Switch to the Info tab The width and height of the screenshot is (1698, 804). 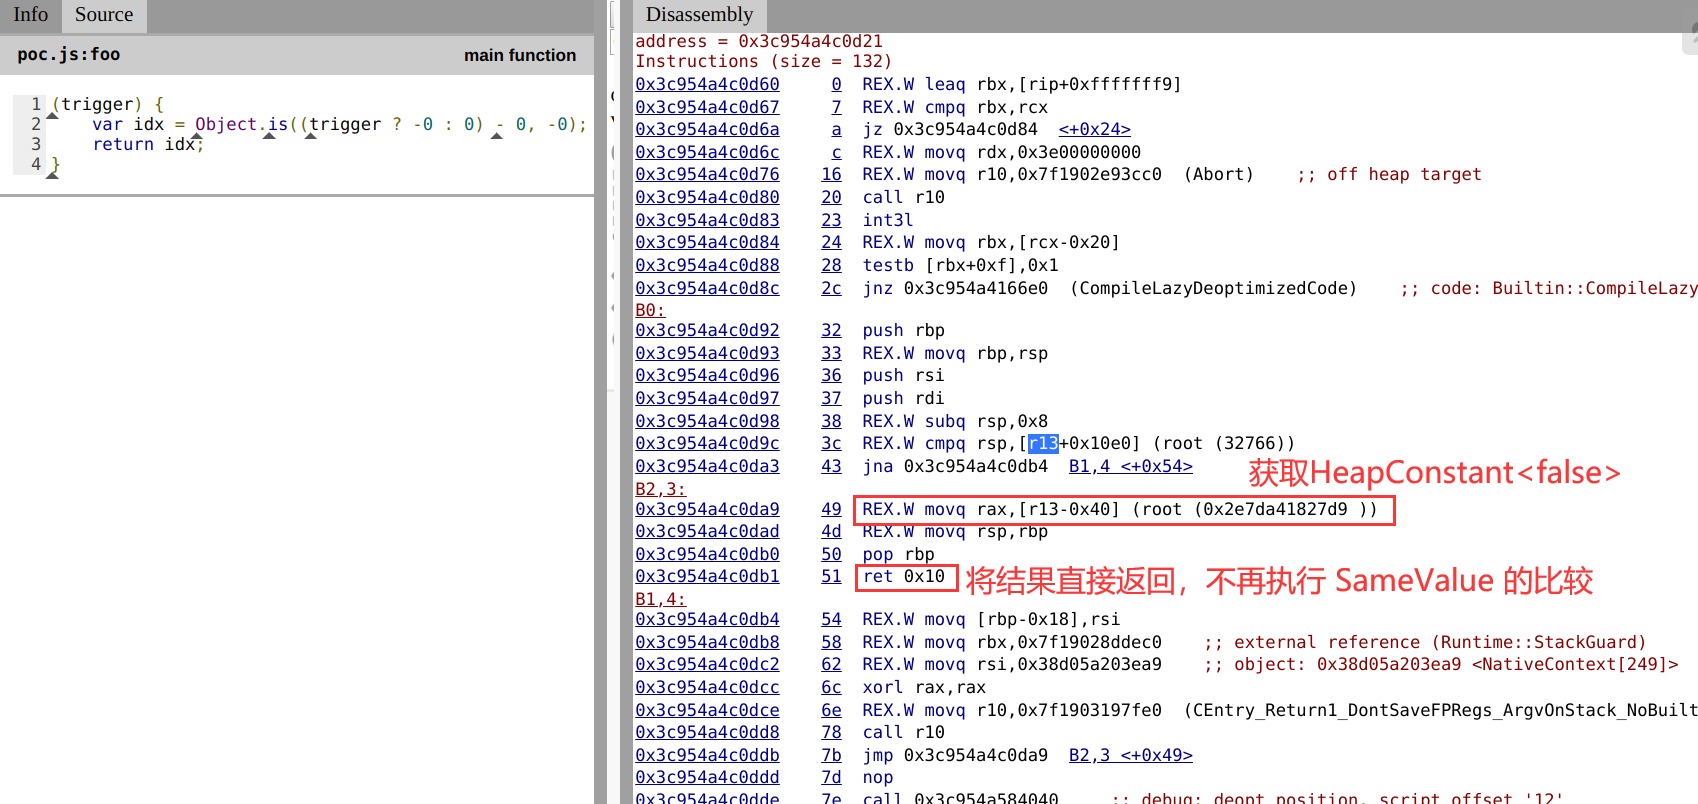(30, 15)
